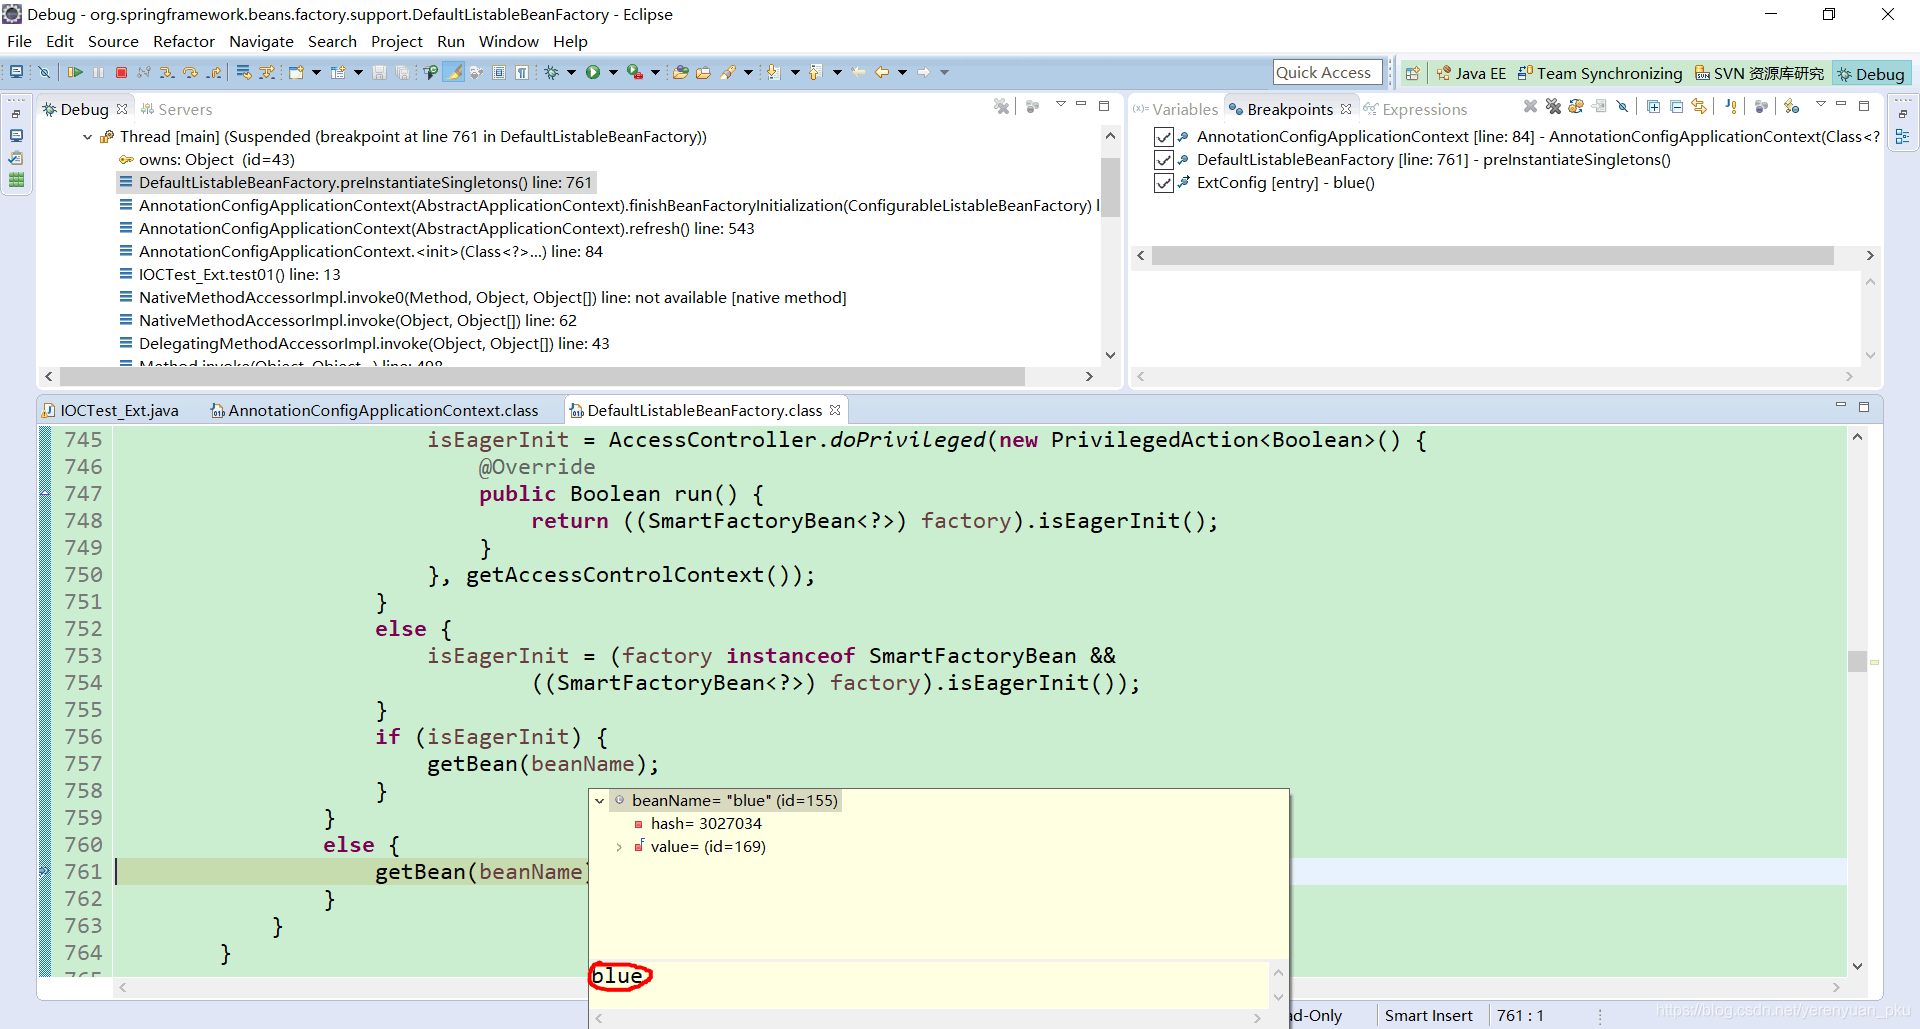Click the Debug view vertical scrollbar thumb
This screenshot has width=1920, height=1029.
[x=1110, y=187]
